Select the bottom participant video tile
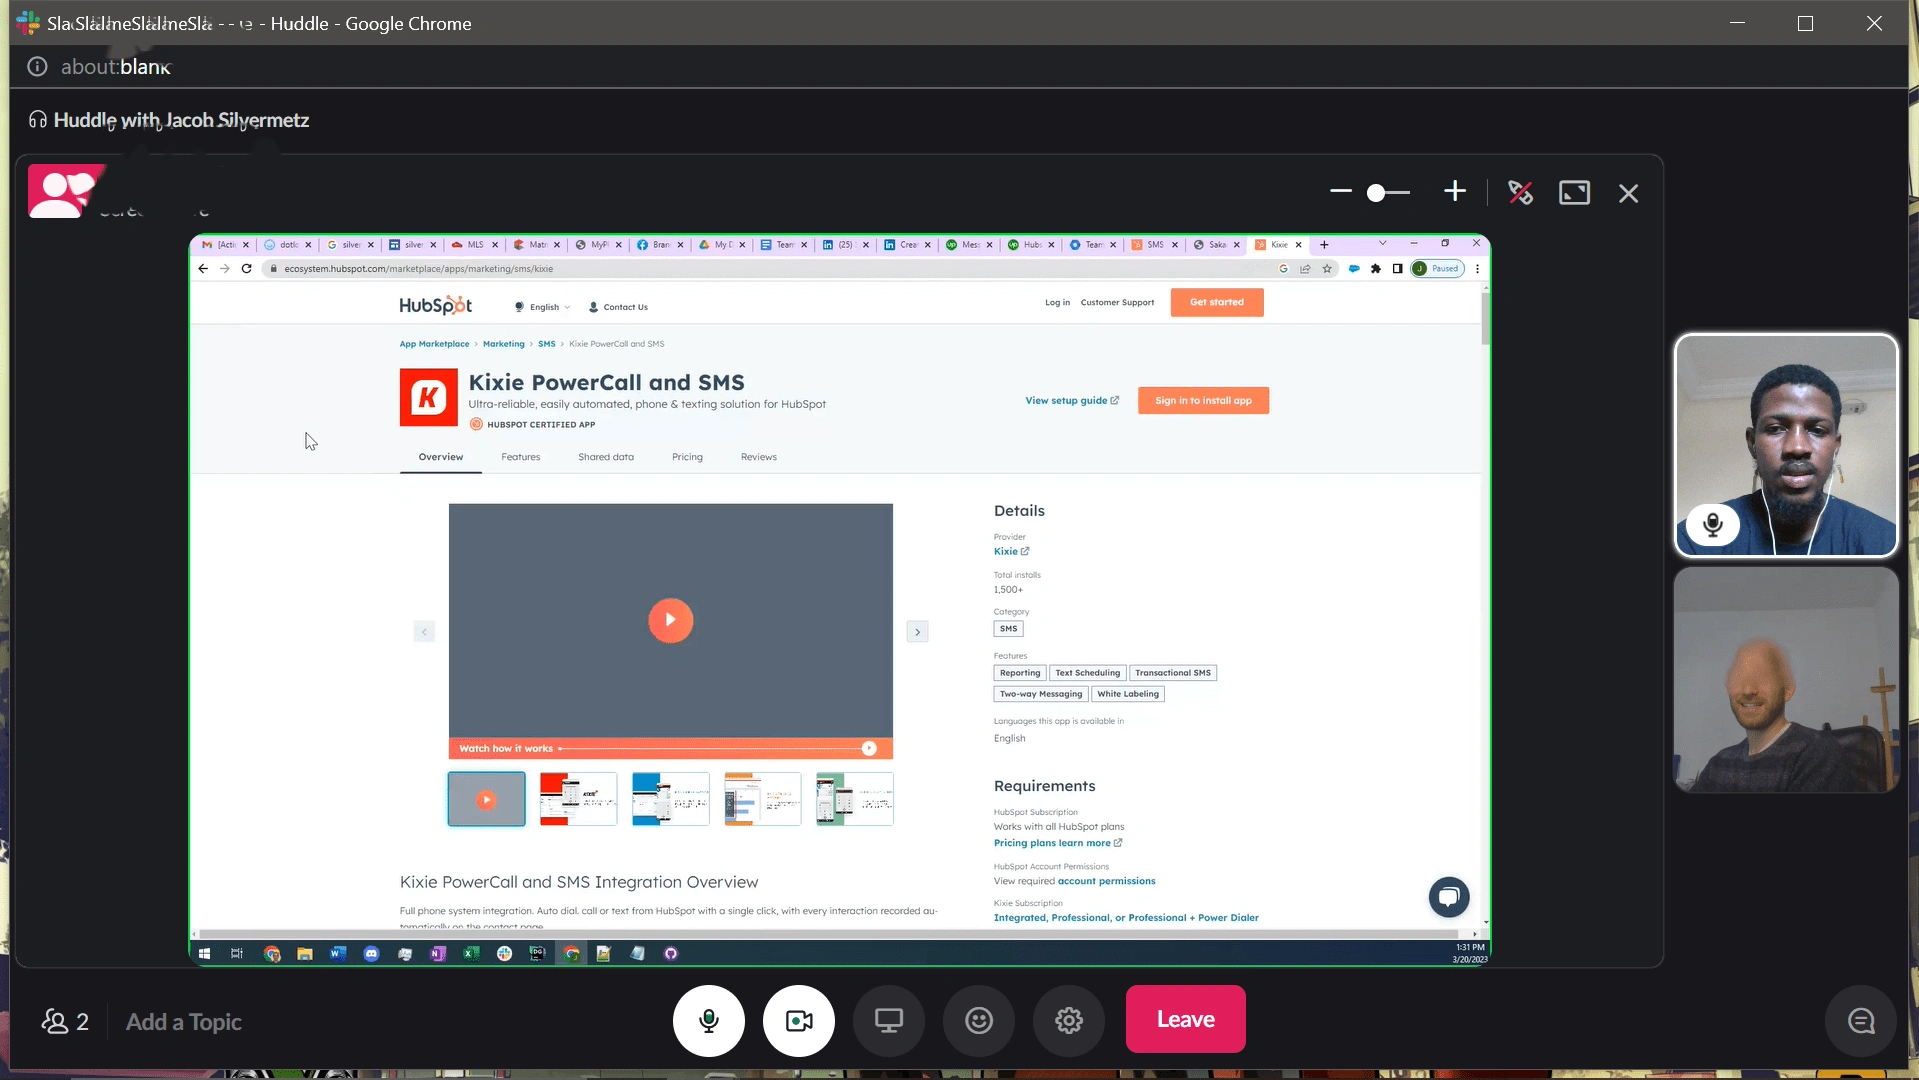This screenshot has height=1080, width=1919. (x=1786, y=680)
